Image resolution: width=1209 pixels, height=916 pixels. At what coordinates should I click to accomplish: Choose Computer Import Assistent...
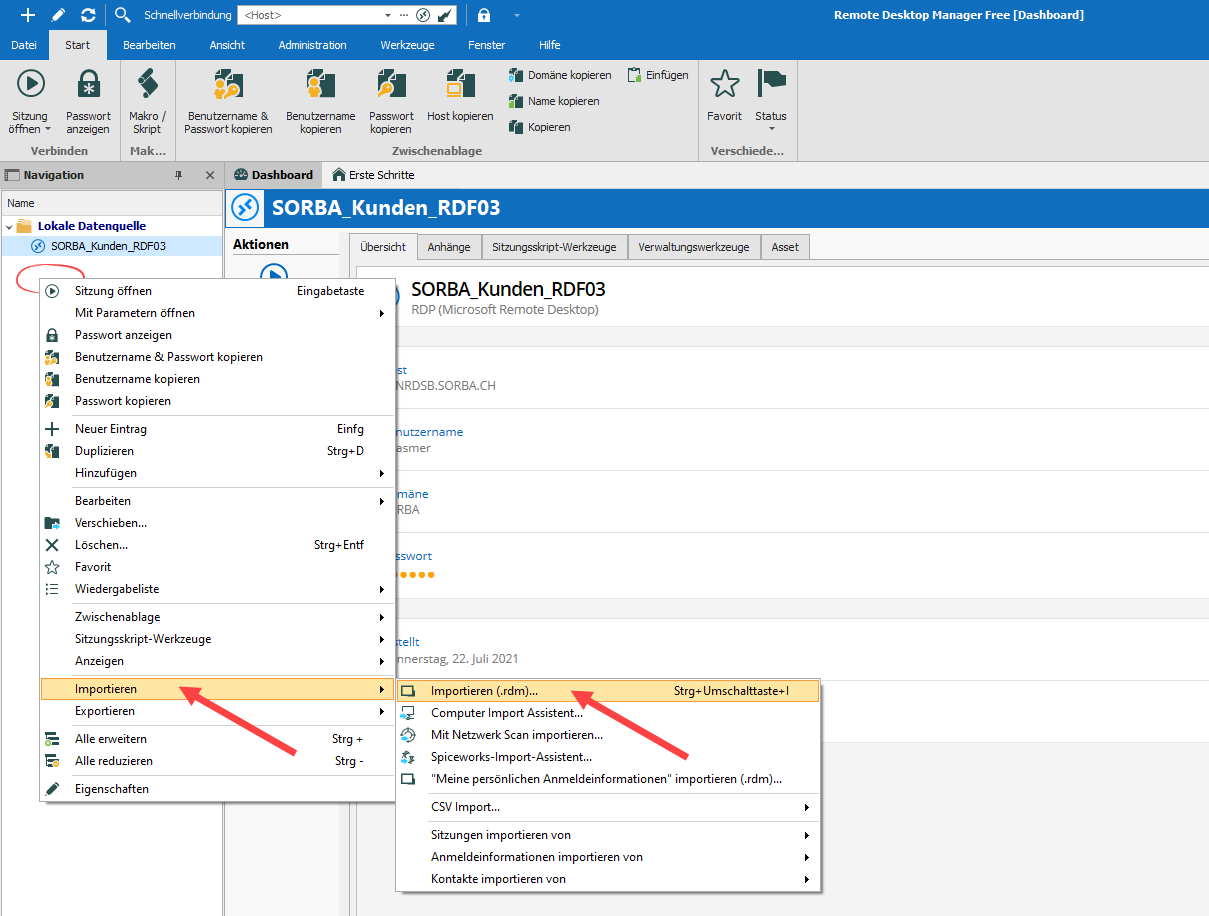click(608, 713)
